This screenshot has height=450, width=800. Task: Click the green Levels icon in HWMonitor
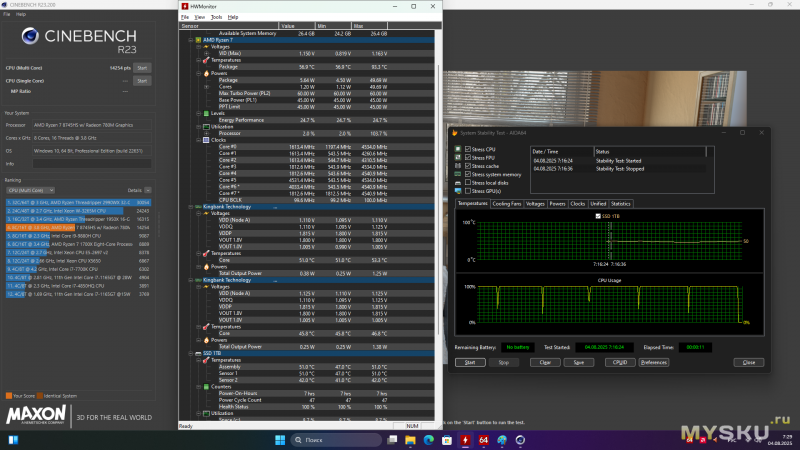(x=206, y=113)
